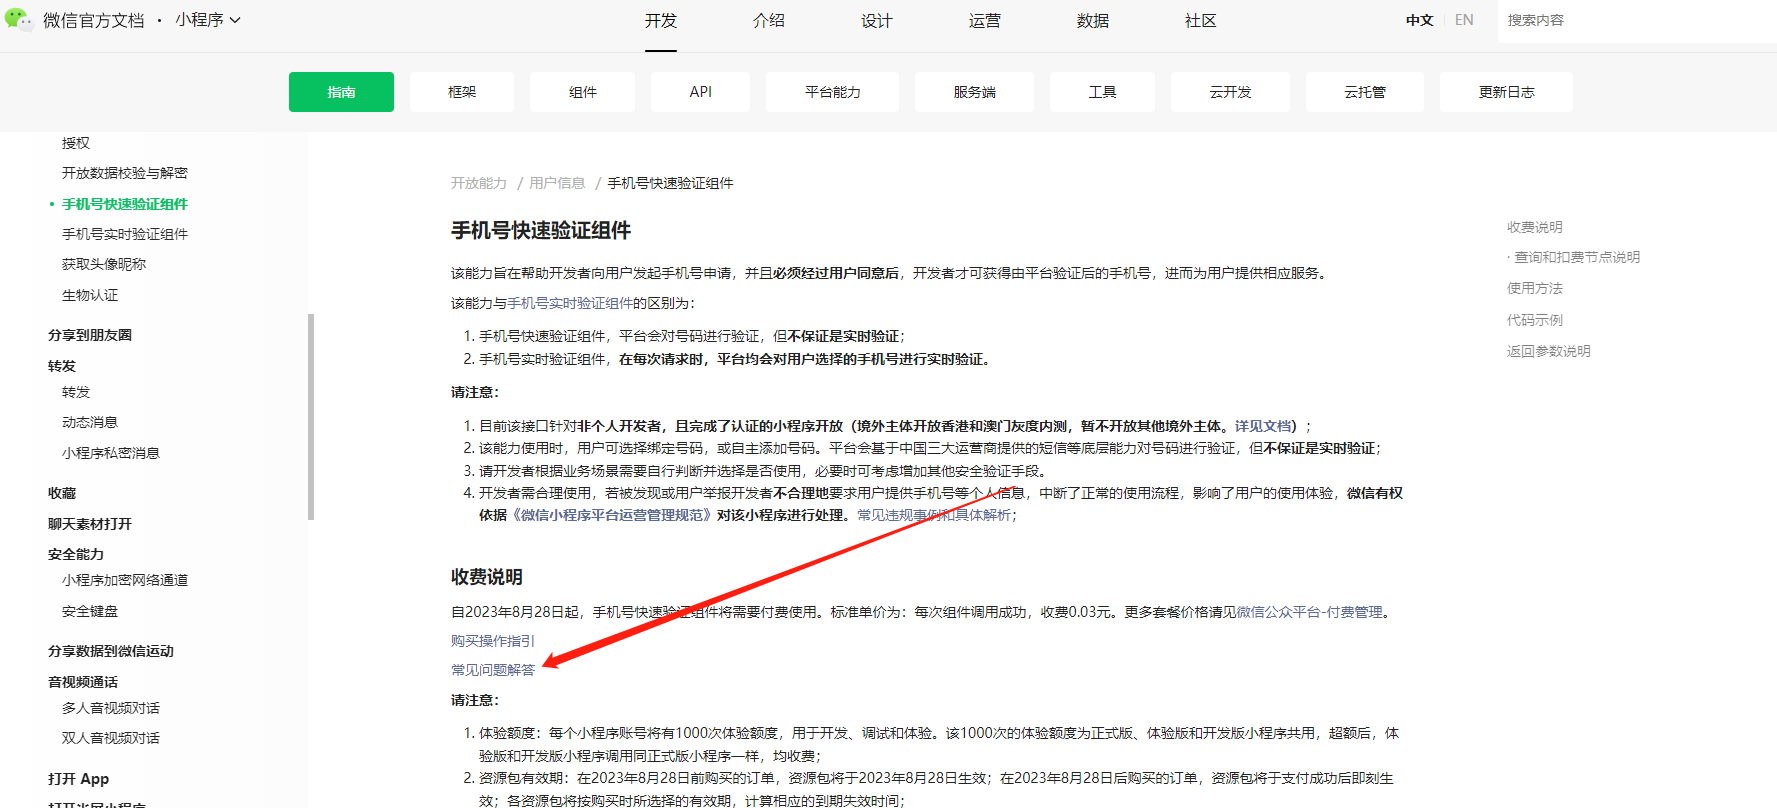Jump to 使用方法 in the outline

coord(1535,288)
